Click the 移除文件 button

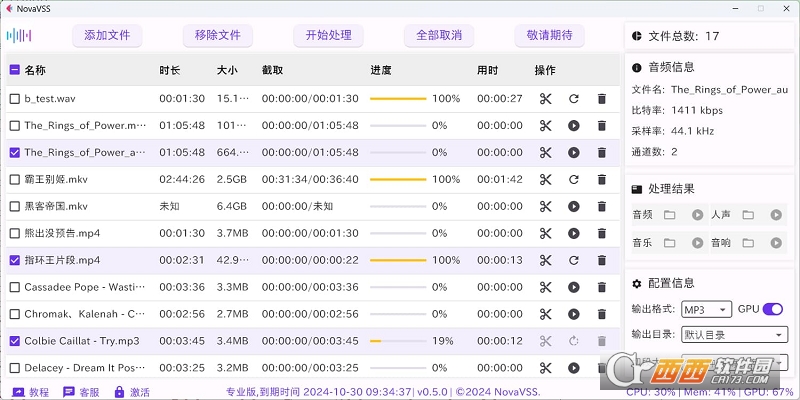pyautogui.click(x=218, y=35)
